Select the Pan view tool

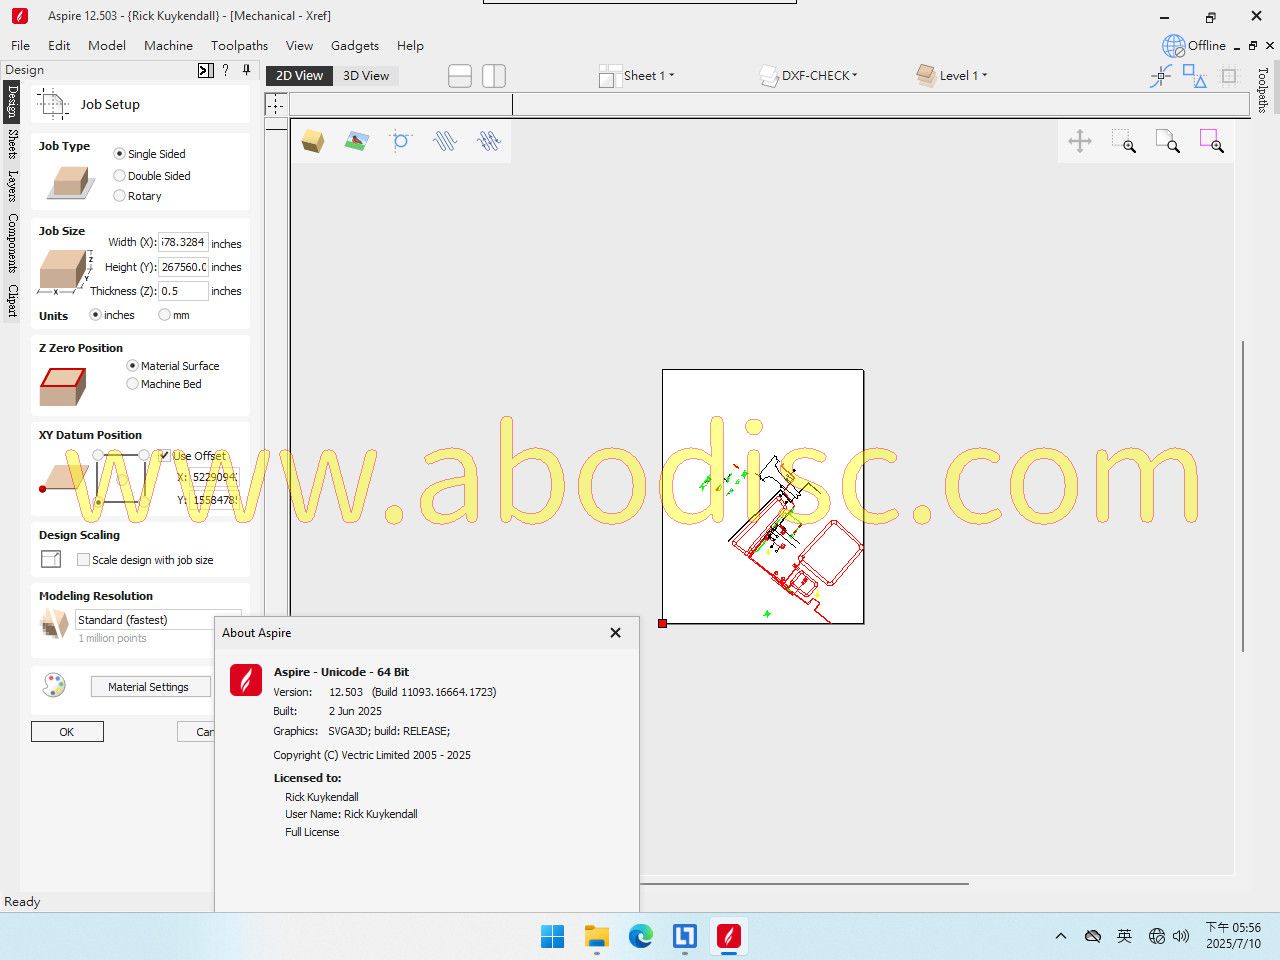(x=1080, y=141)
